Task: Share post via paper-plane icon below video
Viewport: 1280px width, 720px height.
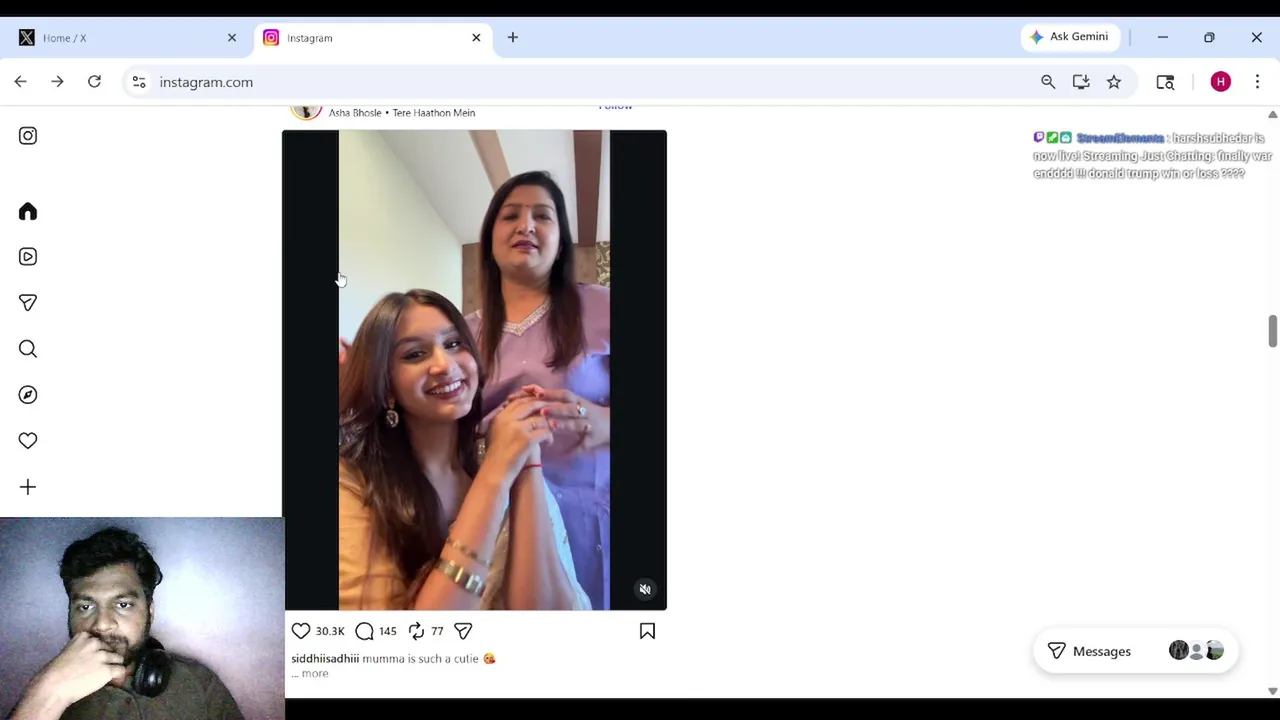Action: (463, 631)
